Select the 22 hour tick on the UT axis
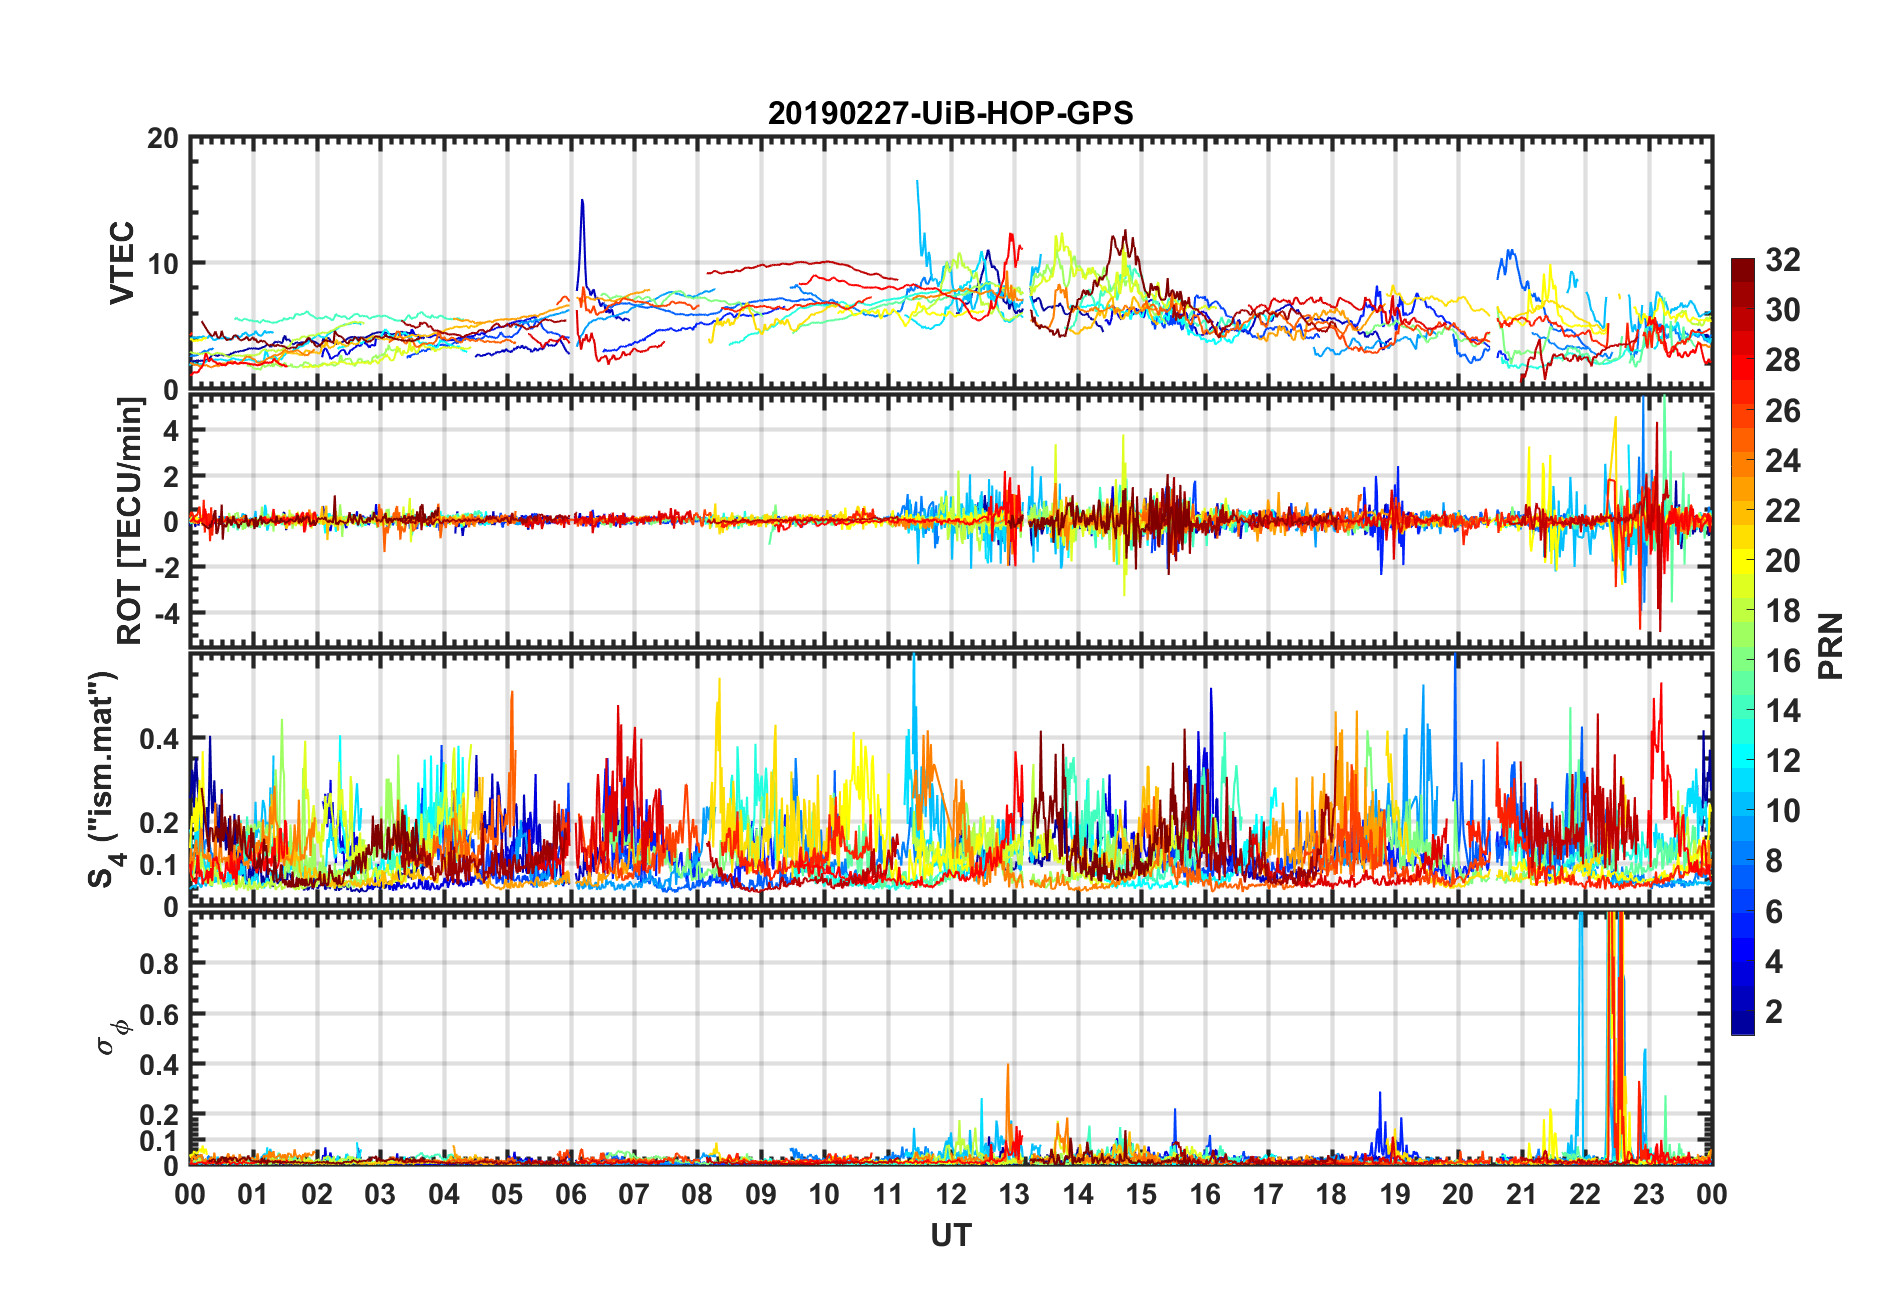The width and height of the screenshot is (1902, 1292). click(x=1585, y=1194)
